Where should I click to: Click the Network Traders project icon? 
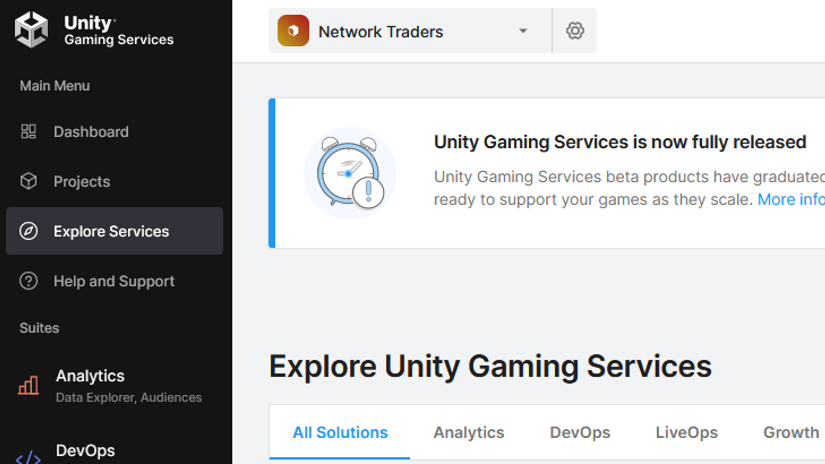click(x=293, y=31)
